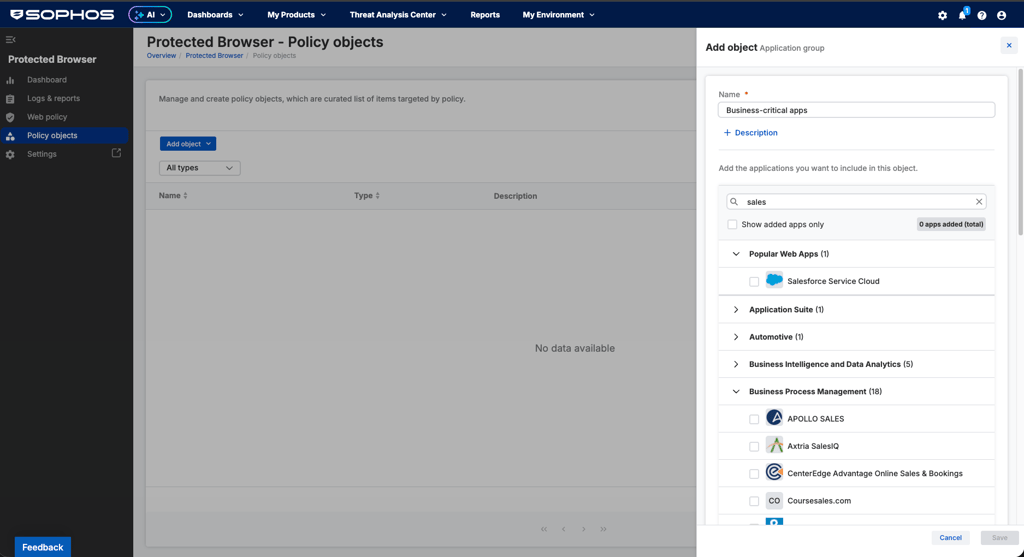Collapse the sidebar with the menu toggle icon
The height and width of the screenshot is (557, 1024).
tap(10, 40)
